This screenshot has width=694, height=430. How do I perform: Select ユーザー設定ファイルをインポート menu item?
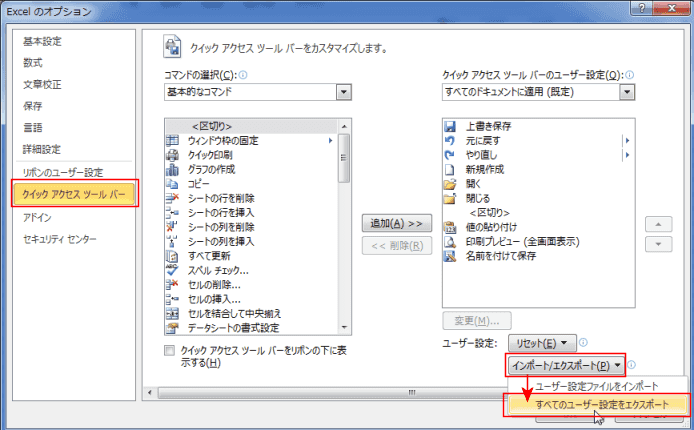click(x=597, y=386)
